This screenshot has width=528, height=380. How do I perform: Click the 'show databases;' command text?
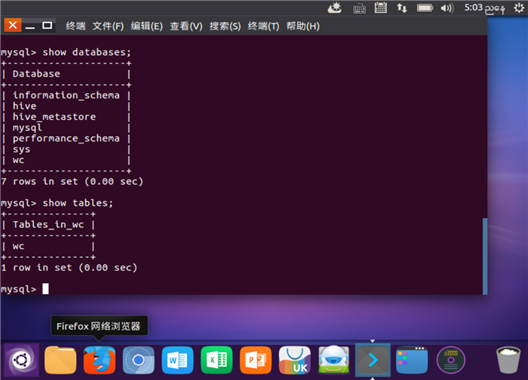(x=87, y=52)
